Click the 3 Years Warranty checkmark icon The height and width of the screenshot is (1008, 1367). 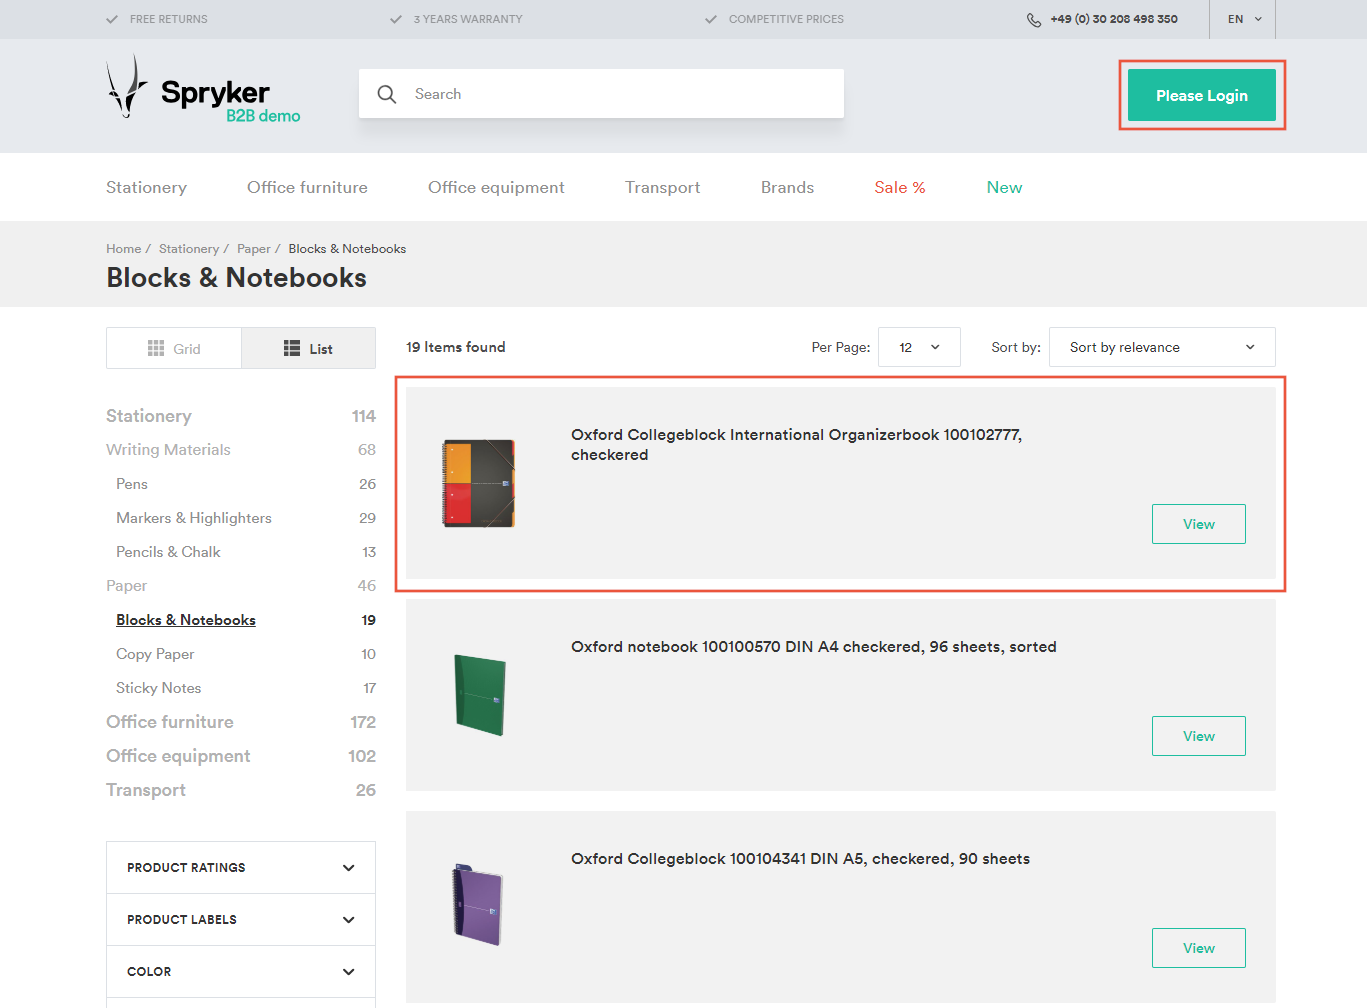396,19
